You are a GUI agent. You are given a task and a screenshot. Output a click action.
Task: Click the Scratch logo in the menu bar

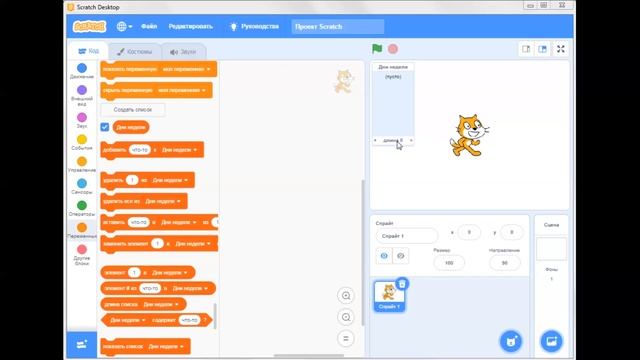(x=89, y=27)
